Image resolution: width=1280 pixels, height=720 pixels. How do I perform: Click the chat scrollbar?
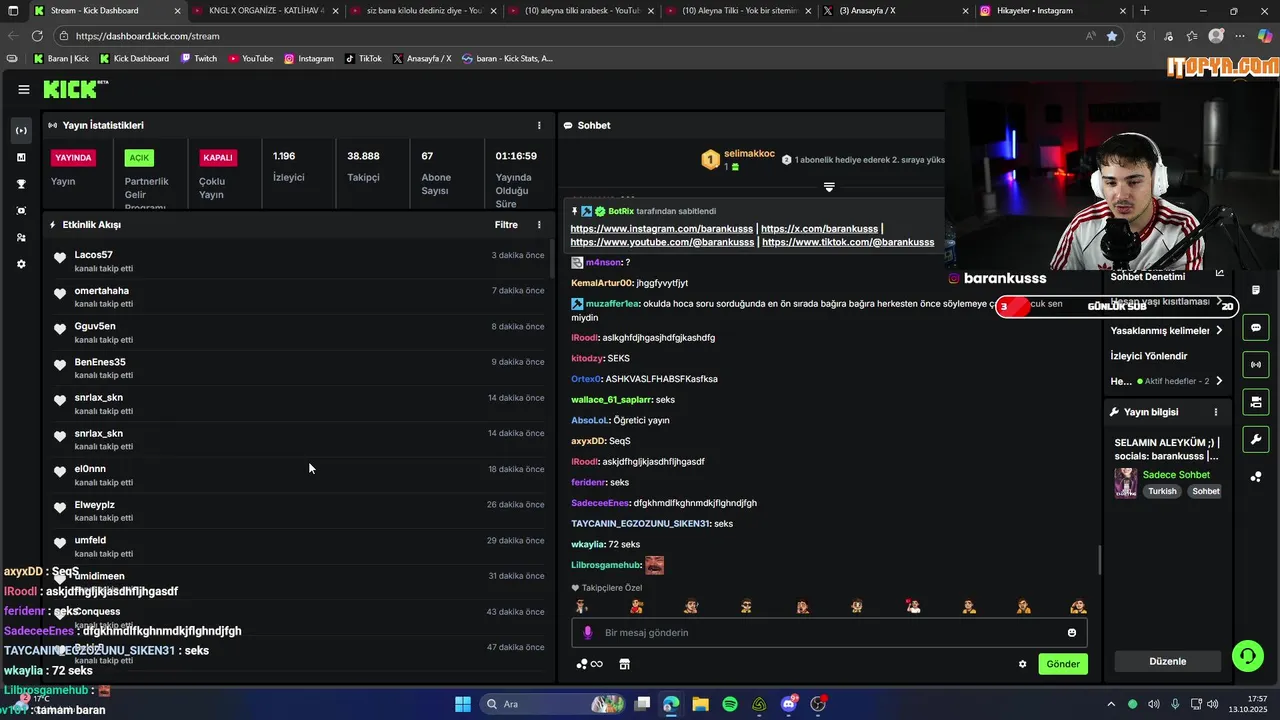pos(1100,560)
